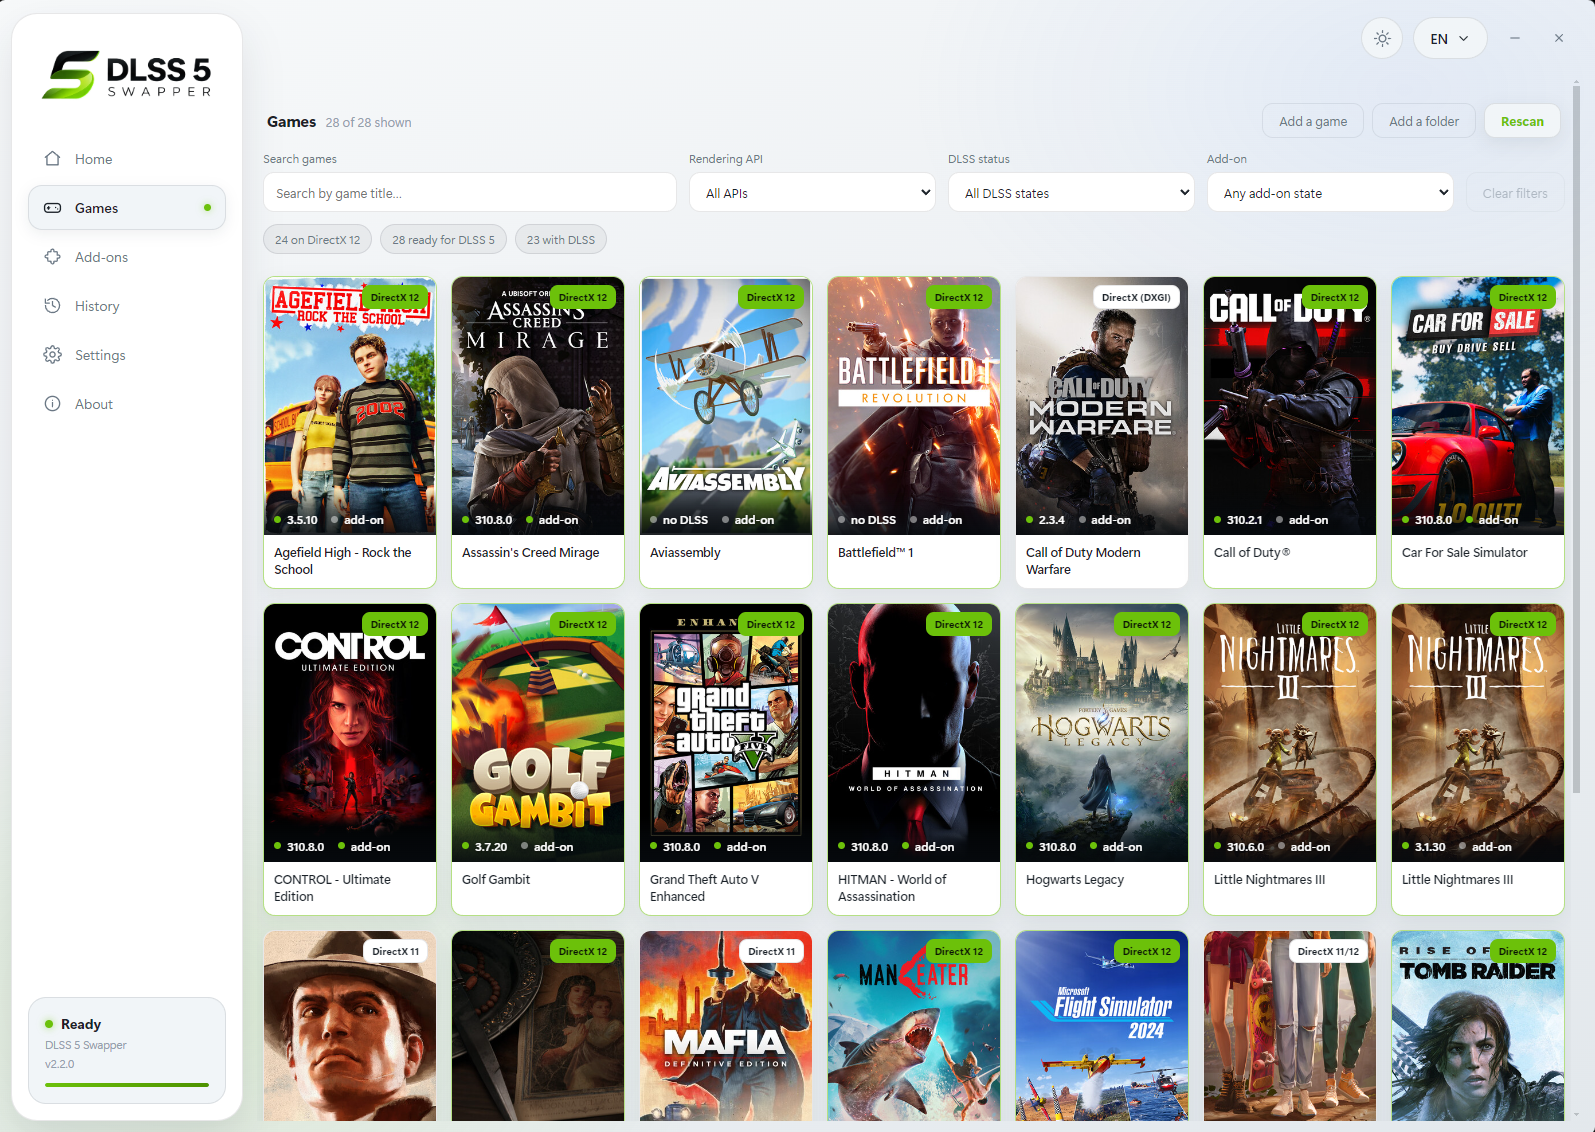1595x1132 pixels.
Task: Select the Flight Simulator 2024 cover
Action: pyautogui.click(x=1102, y=1027)
